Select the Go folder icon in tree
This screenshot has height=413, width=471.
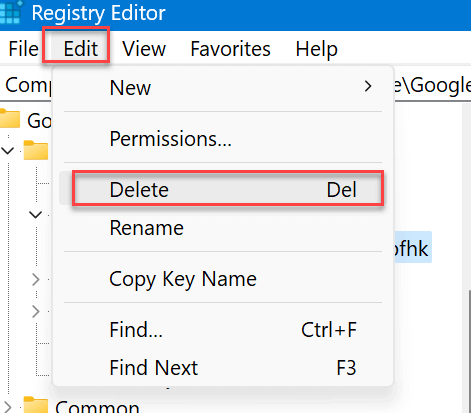[x=10, y=119]
